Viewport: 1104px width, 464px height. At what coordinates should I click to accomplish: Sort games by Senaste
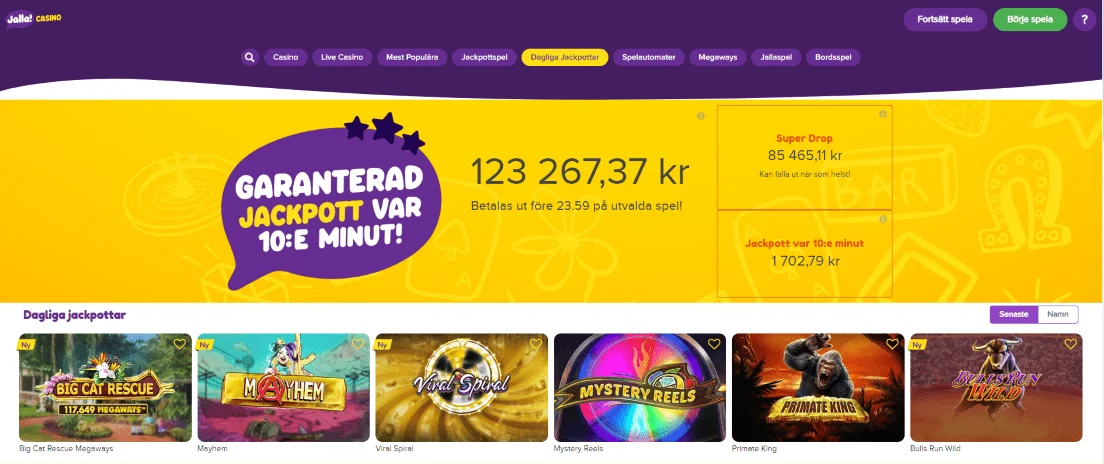pos(1014,315)
